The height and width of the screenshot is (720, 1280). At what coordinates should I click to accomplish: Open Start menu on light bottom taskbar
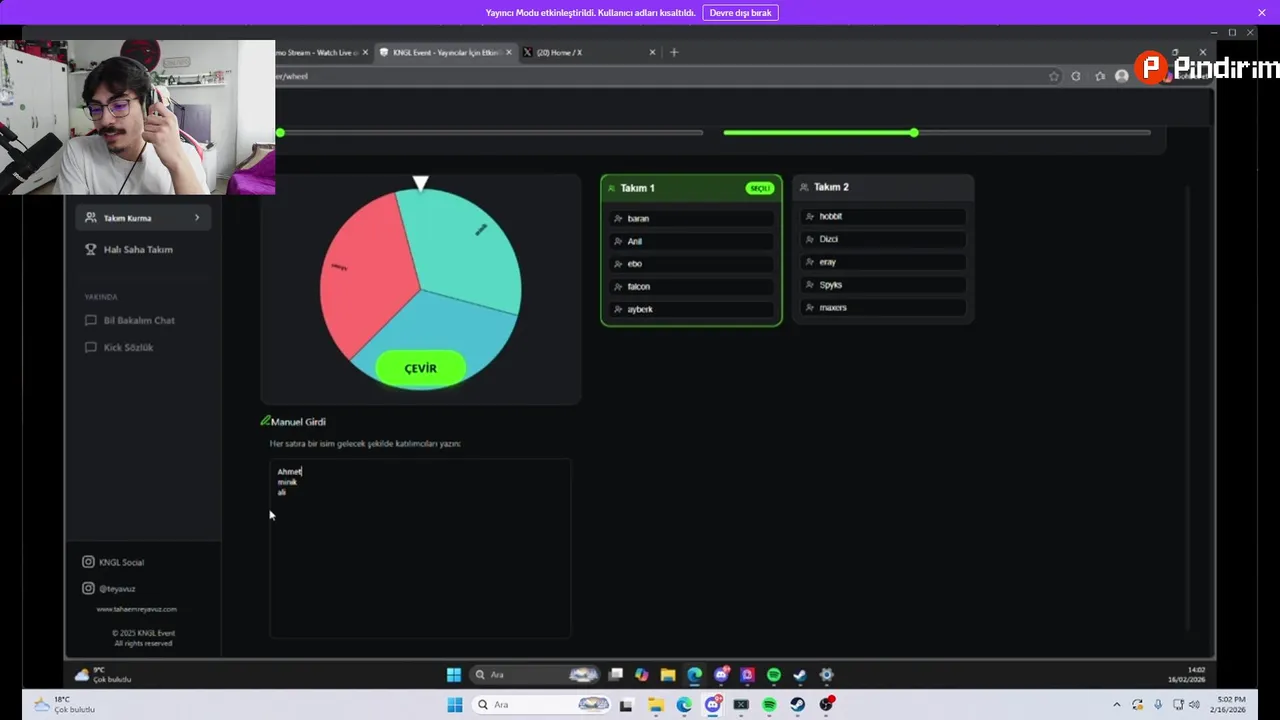[x=454, y=705]
